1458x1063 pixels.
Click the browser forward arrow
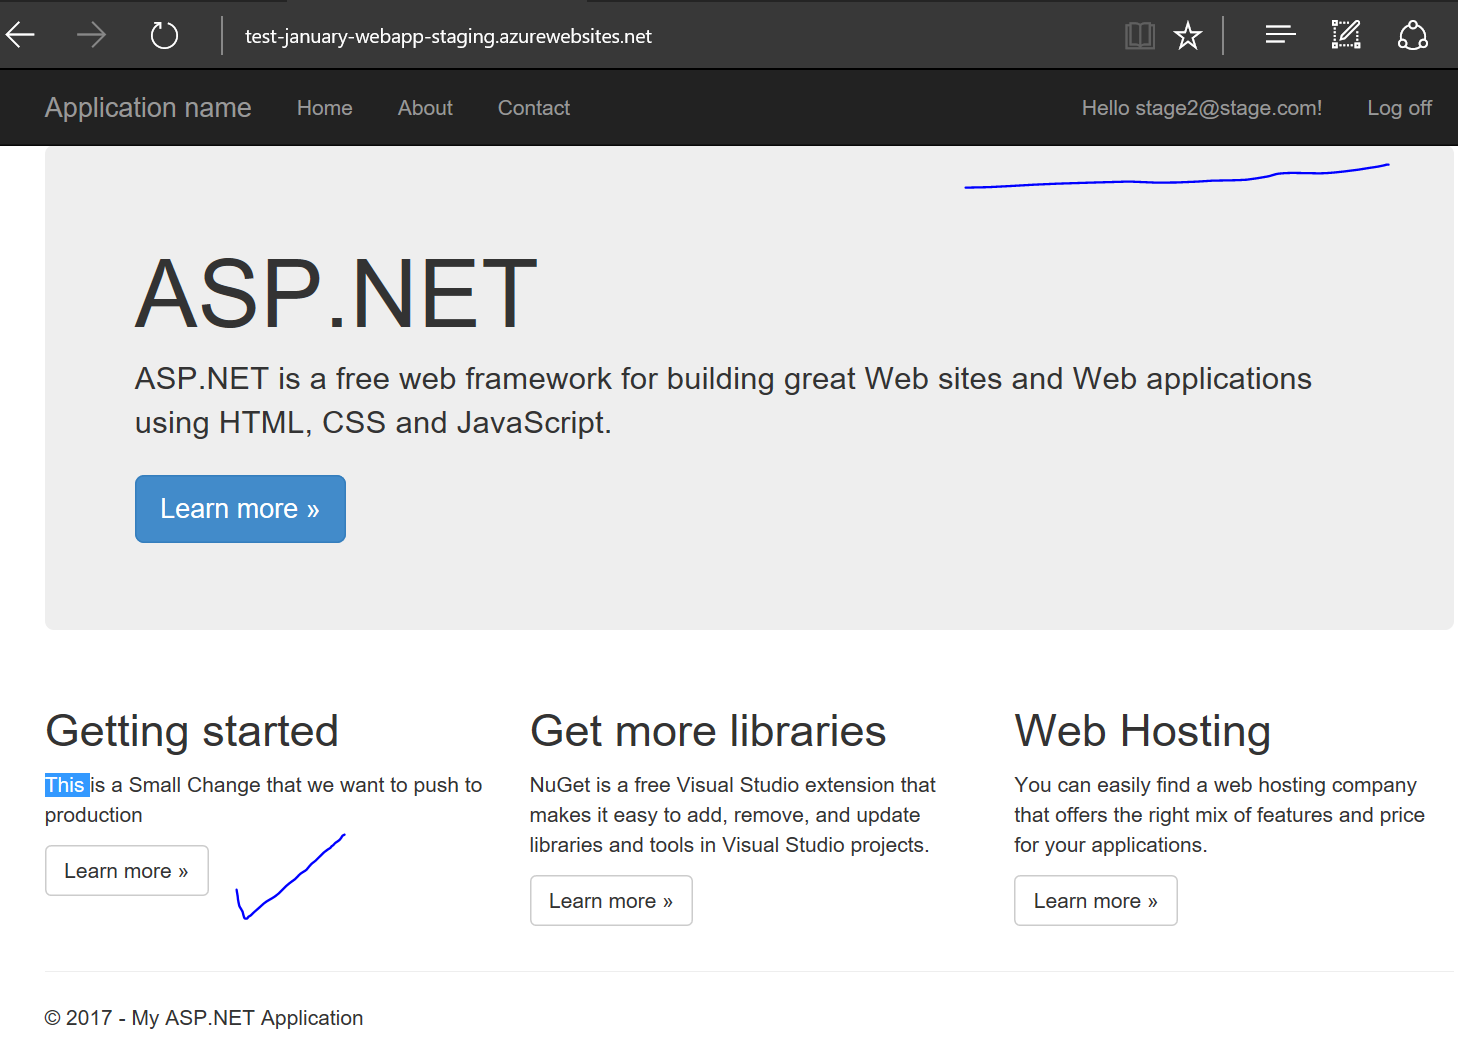coord(91,36)
